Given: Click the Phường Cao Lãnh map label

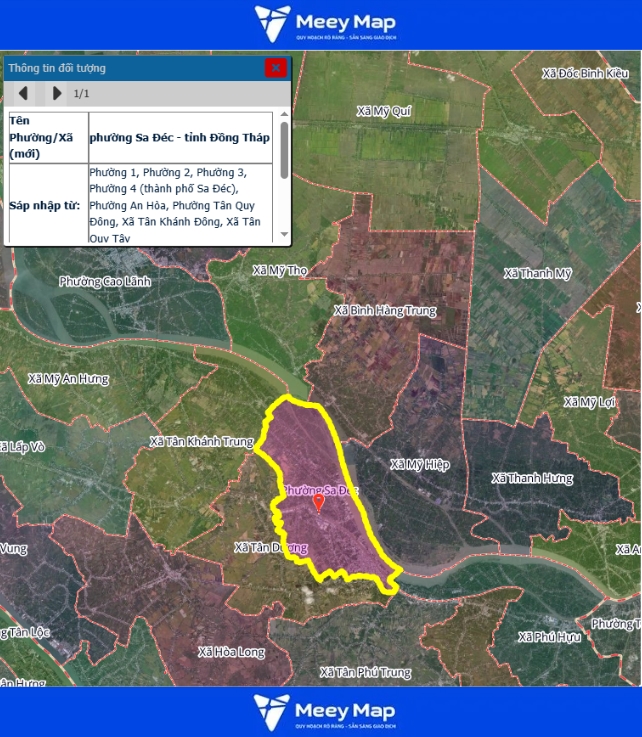Looking at the screenshot, I should point(105,281).
